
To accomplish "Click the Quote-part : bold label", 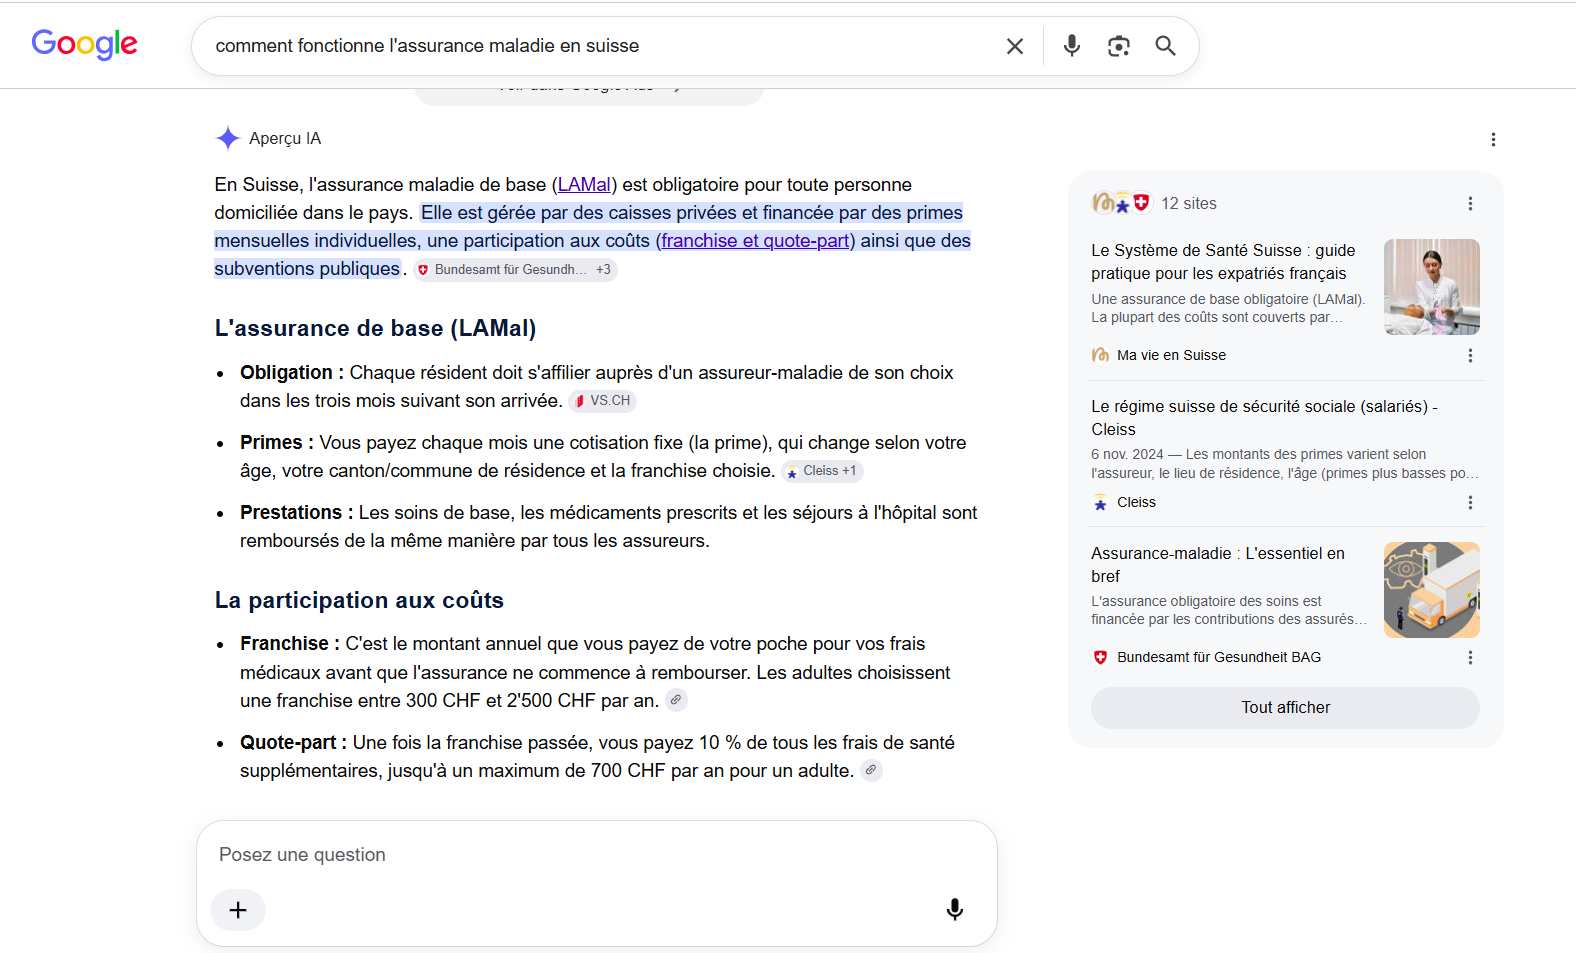I will point(294,743).
